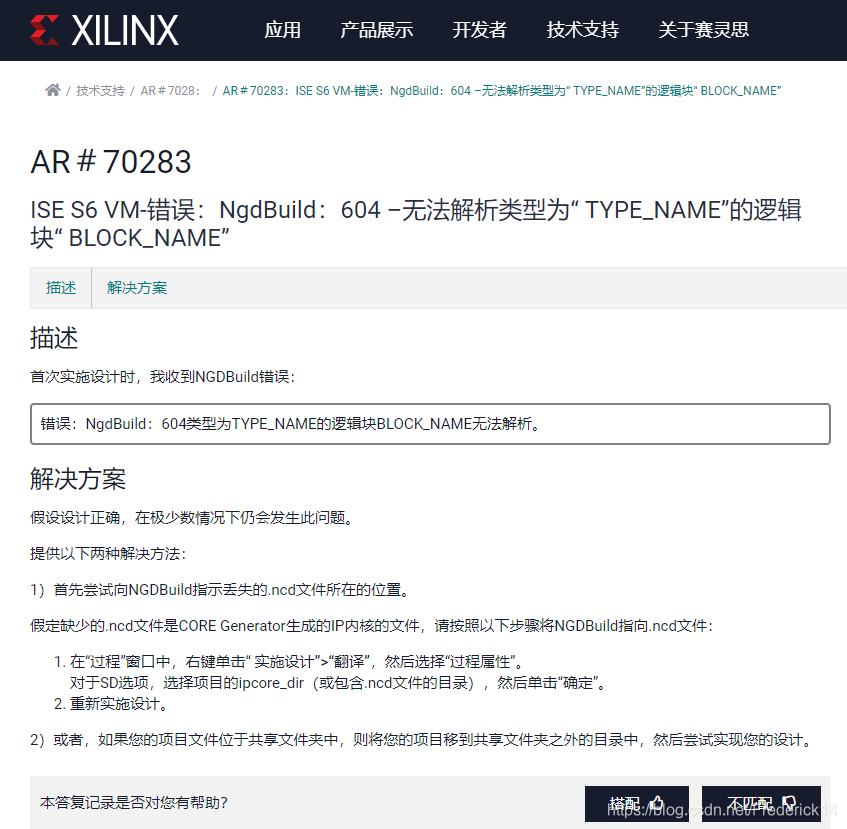This screenshot has height=829, width=847.
Task: Click the AR # 70283 heading
Action: (111, 161)
